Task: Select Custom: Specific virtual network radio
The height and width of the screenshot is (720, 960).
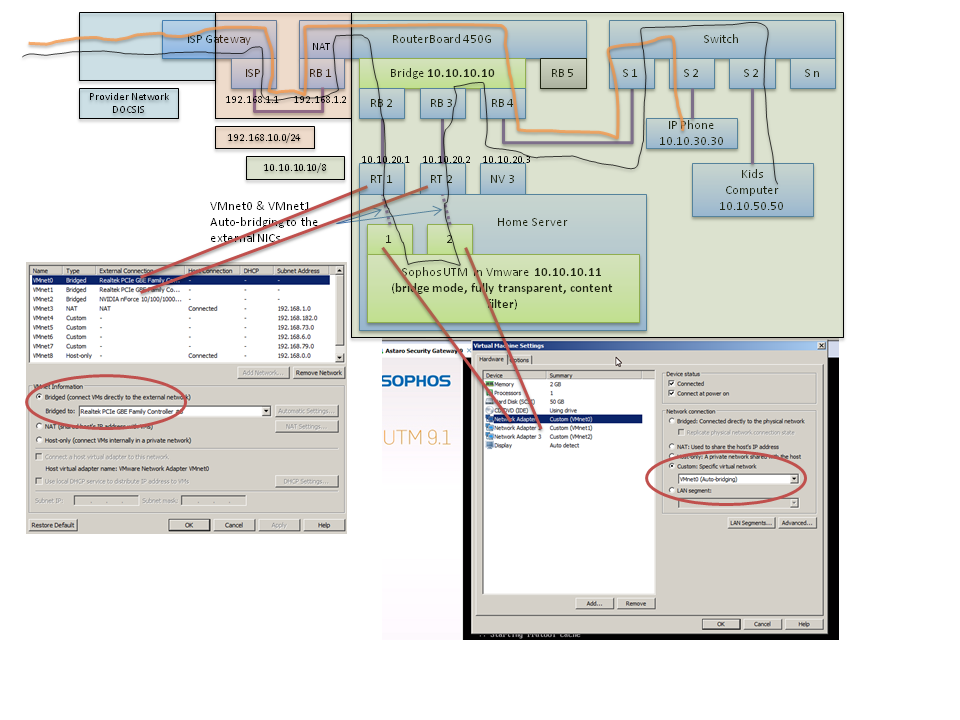Action: pyautogui.click(x=672, y=466)
